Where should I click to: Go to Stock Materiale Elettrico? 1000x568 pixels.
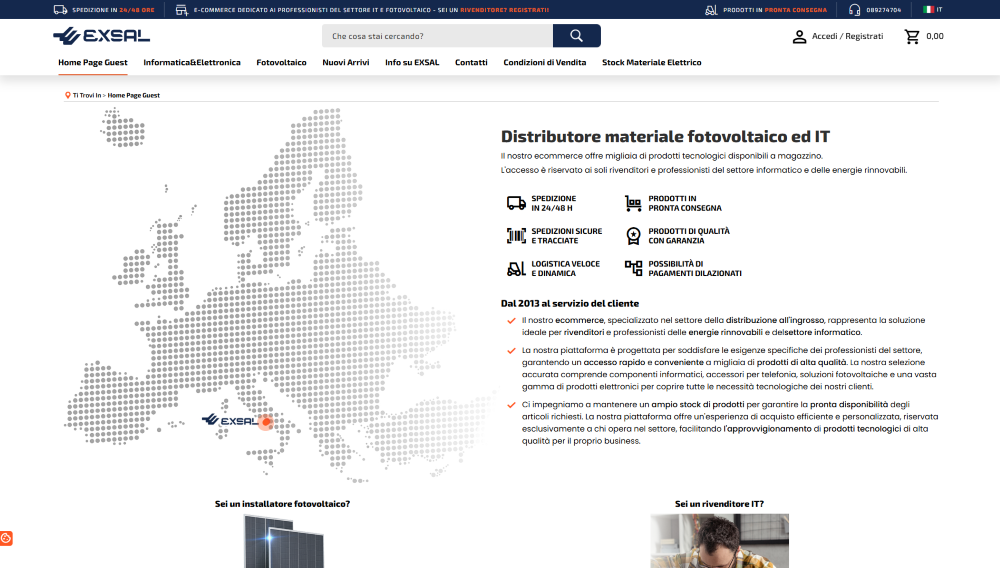click(651, 62)
